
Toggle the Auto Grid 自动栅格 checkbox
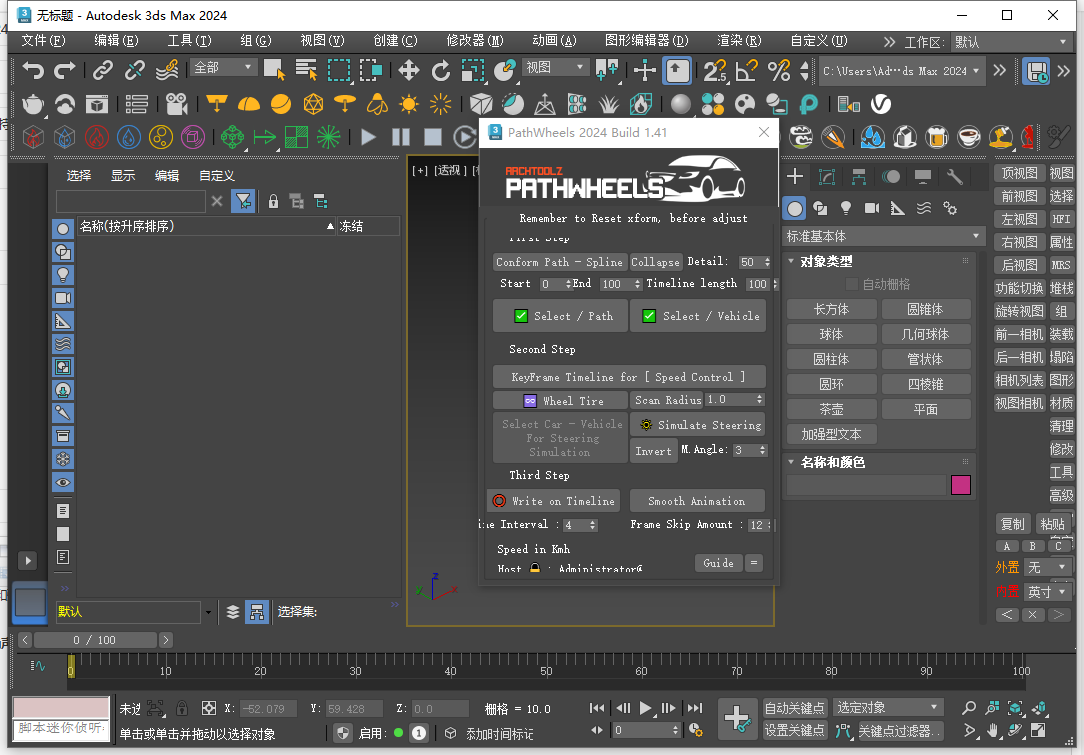click(x=852, y=284)
